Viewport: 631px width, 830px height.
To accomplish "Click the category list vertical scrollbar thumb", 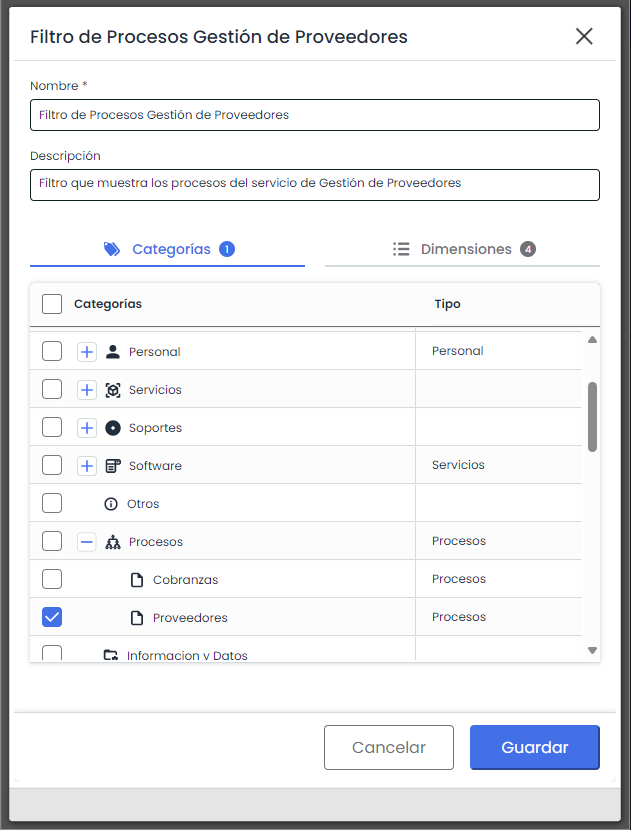I will [592, 415].
